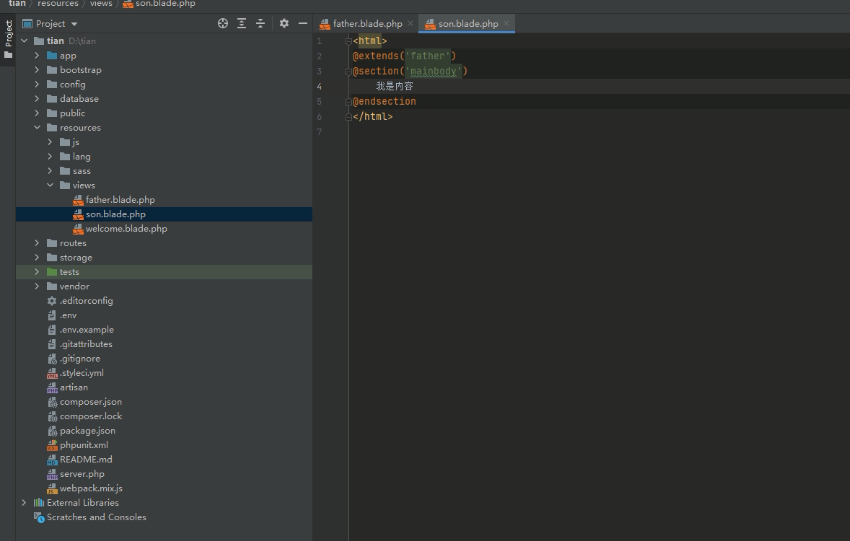Select welcome.blade.php in project tree

click(x=126, y=228)
